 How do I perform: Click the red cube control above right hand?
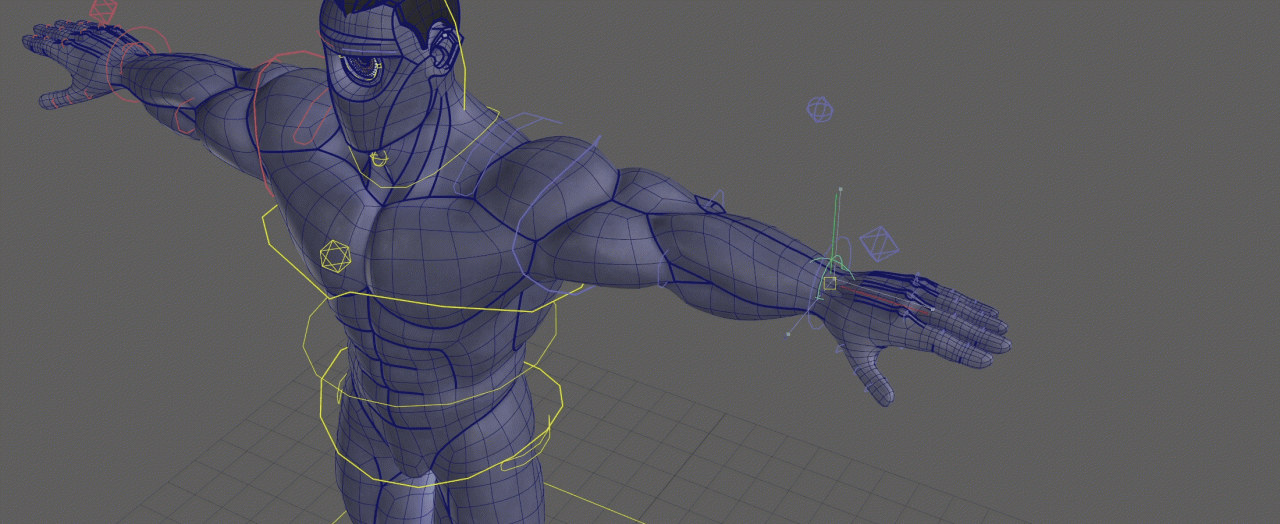102,12
